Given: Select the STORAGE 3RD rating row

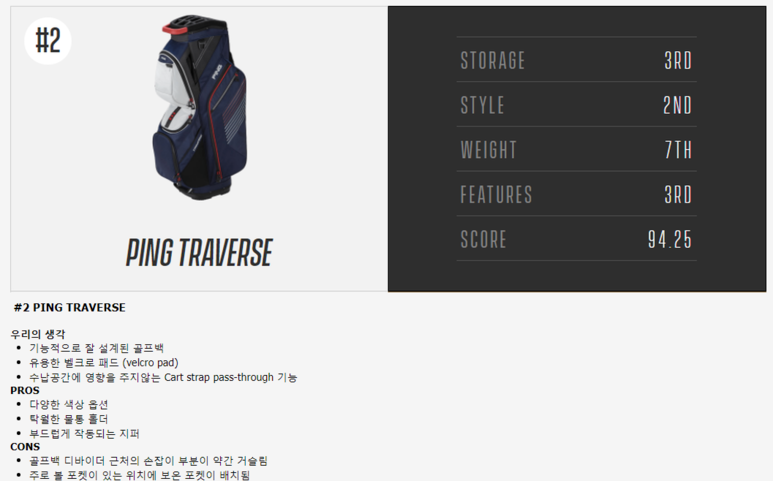Looking at the screenshot, I should tap(576, 60).
